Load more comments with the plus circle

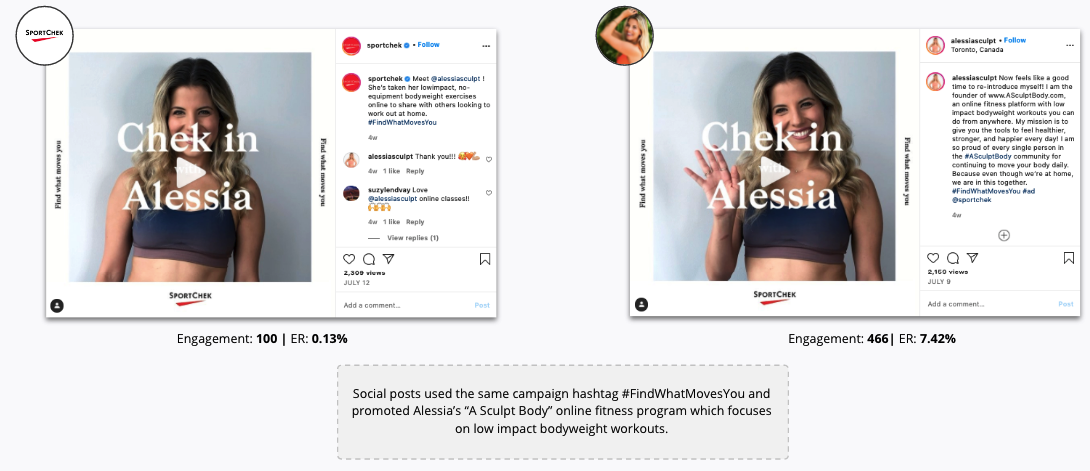(x=1004, y=236)
